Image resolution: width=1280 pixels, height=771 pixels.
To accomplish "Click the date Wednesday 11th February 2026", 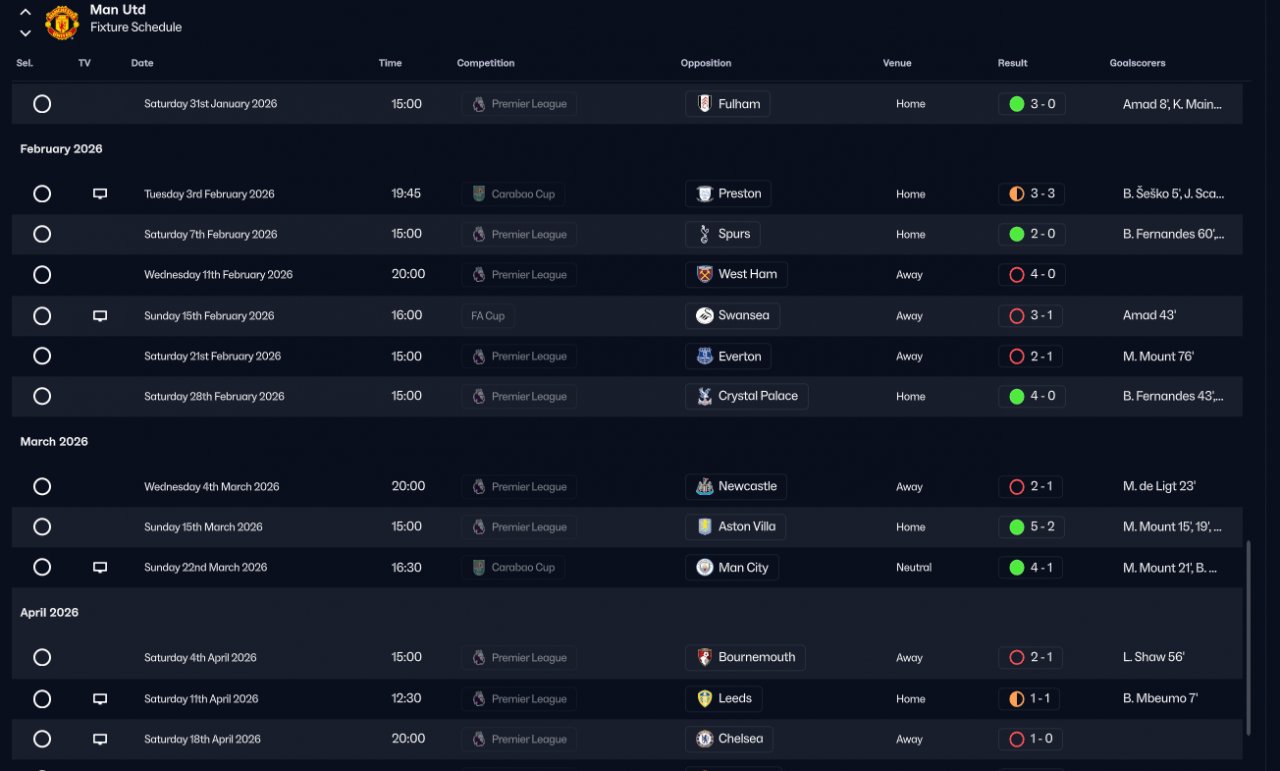I will 218,275.
